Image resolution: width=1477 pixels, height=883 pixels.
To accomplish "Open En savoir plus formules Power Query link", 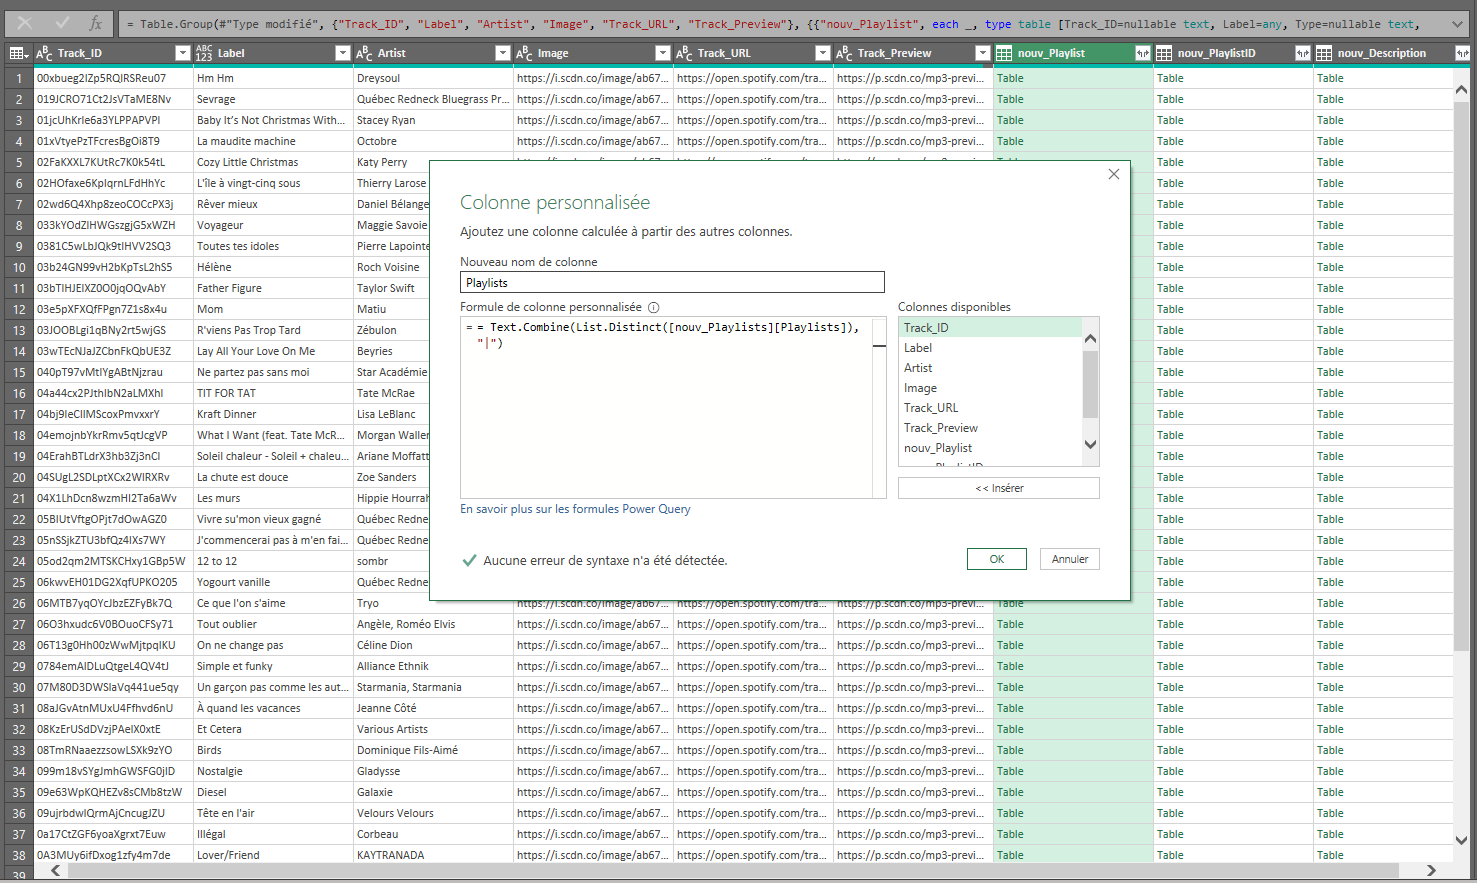I will [575, 509].
